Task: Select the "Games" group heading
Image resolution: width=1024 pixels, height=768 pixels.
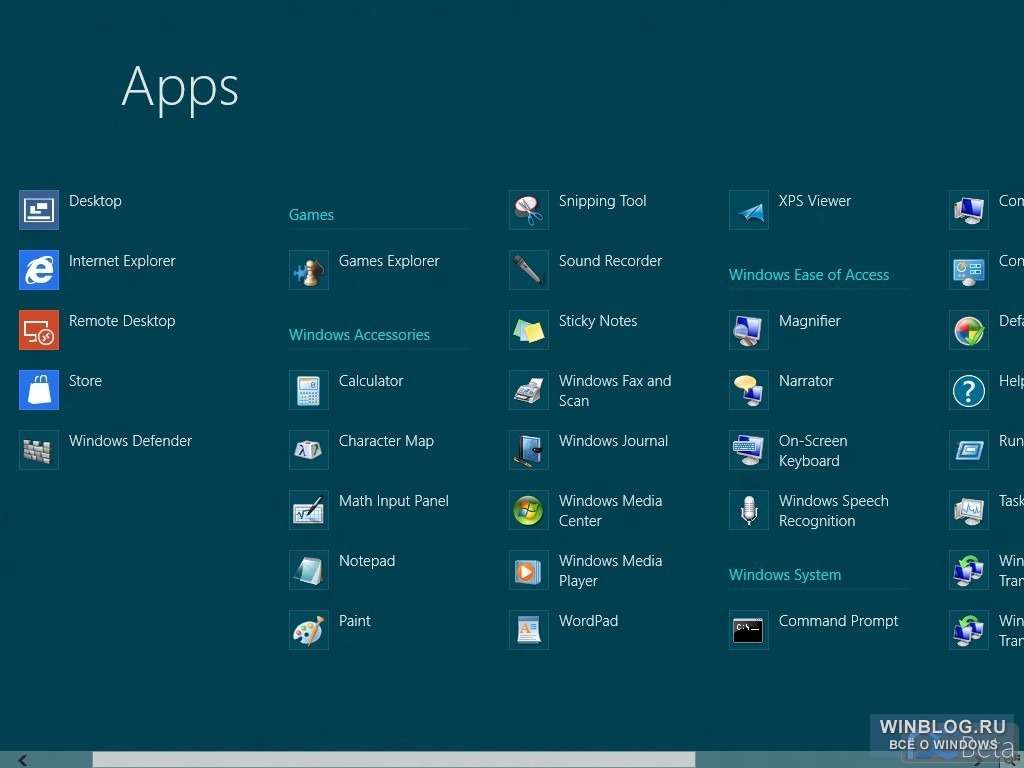Action: (312, 215)
